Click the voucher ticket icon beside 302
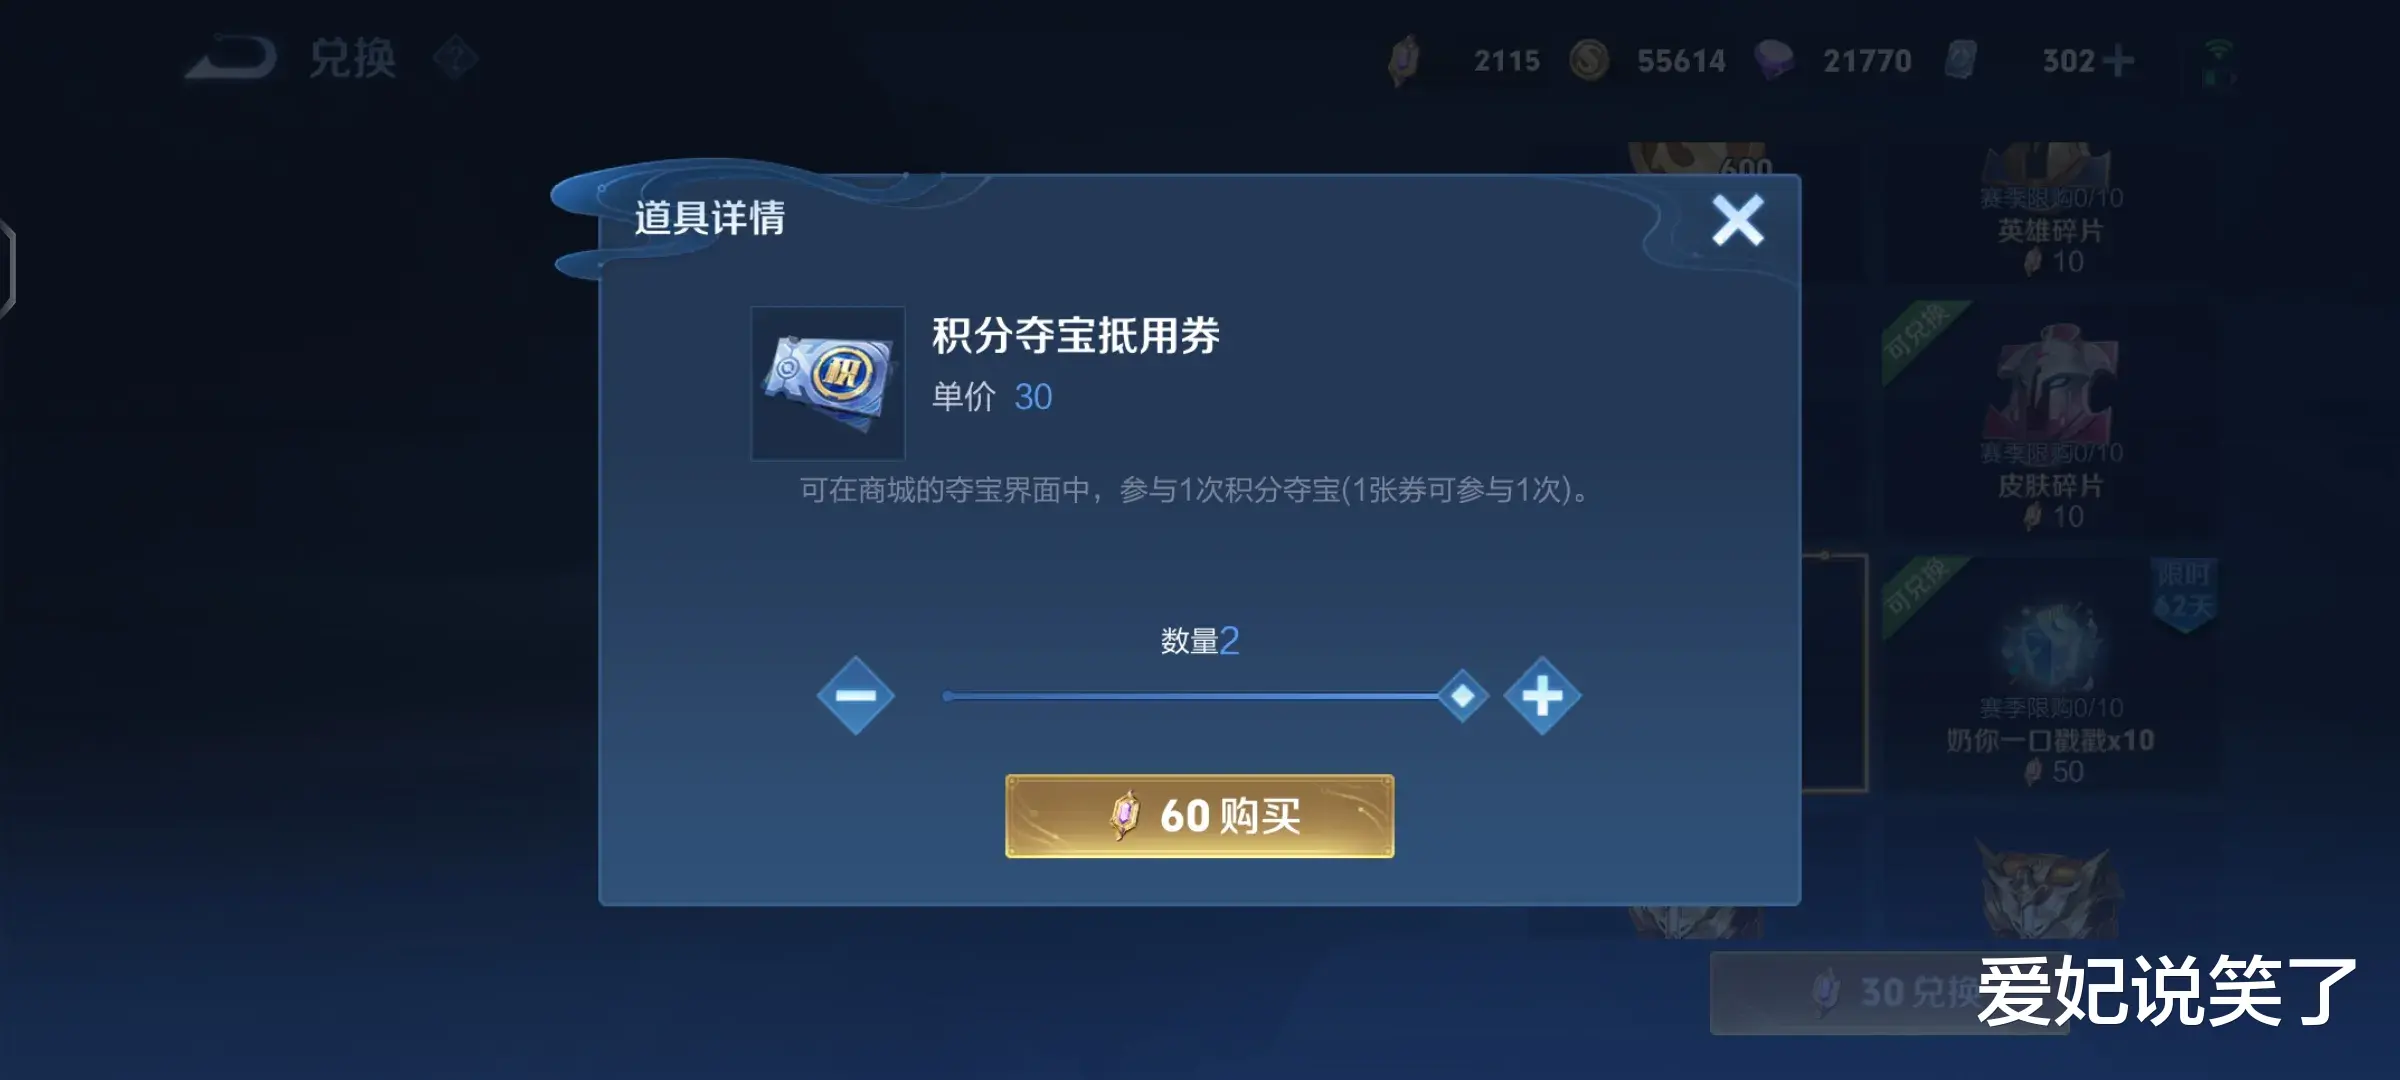The image size is (2400, 1080). point(1961,60)
